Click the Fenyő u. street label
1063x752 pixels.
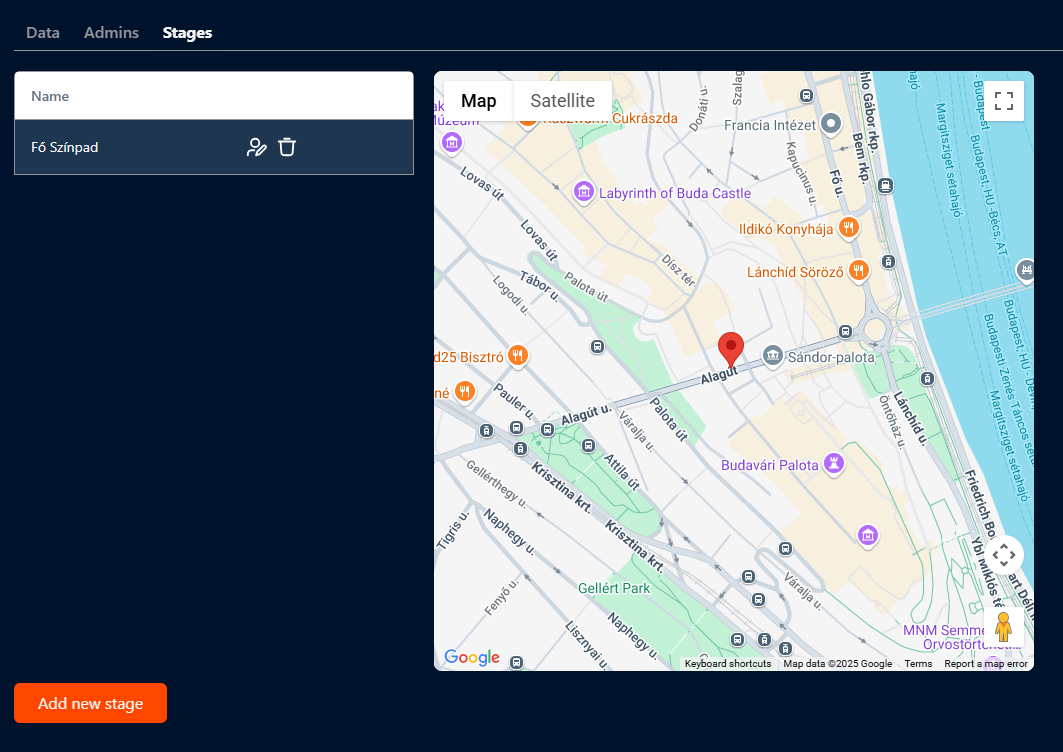point(502,597)
